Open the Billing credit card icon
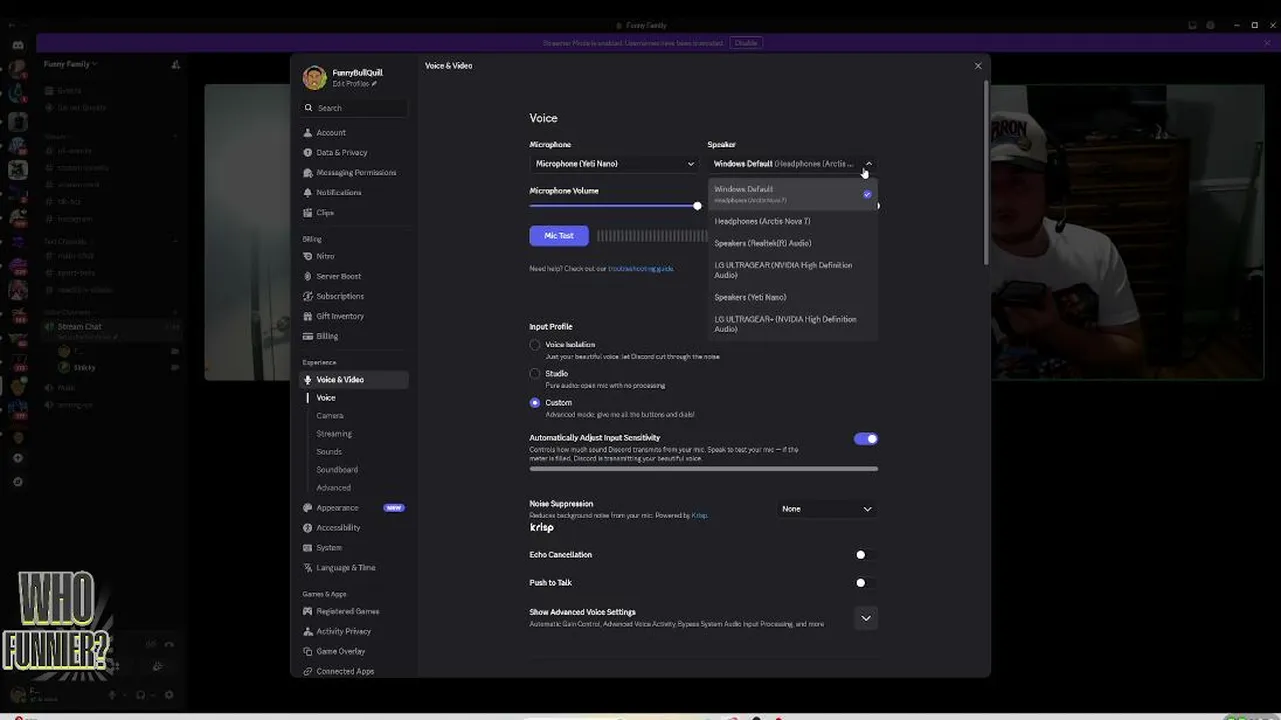This screenshot has height=720, width=1281. 308,337
